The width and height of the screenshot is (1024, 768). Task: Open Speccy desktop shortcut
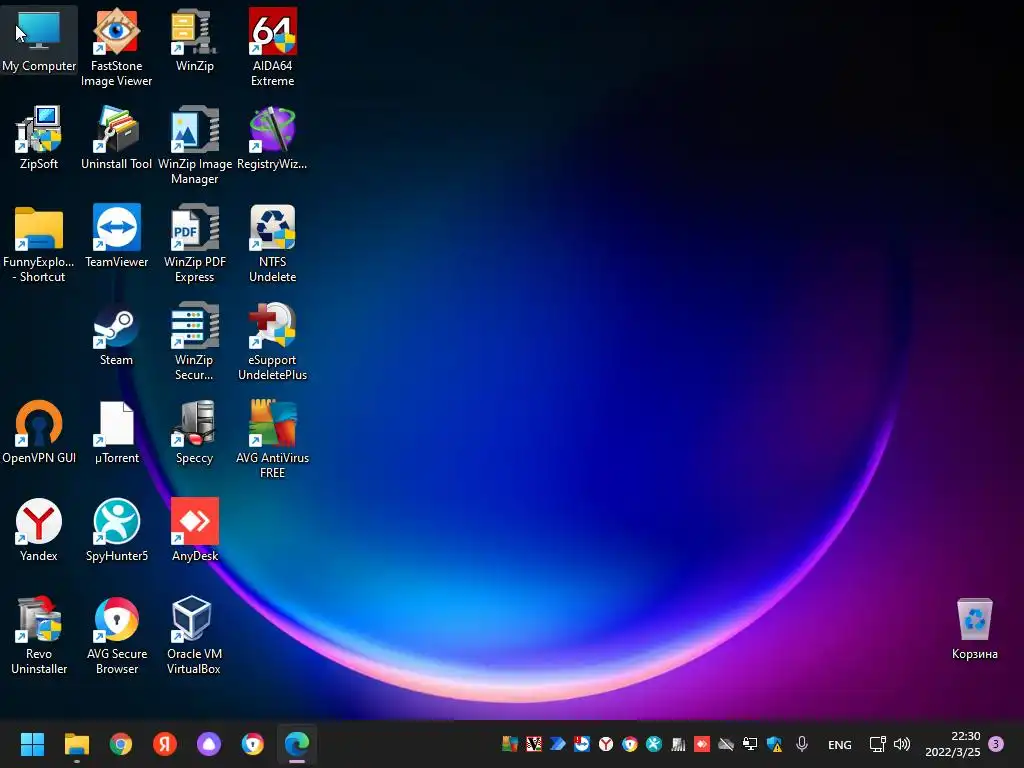[195, 431]
